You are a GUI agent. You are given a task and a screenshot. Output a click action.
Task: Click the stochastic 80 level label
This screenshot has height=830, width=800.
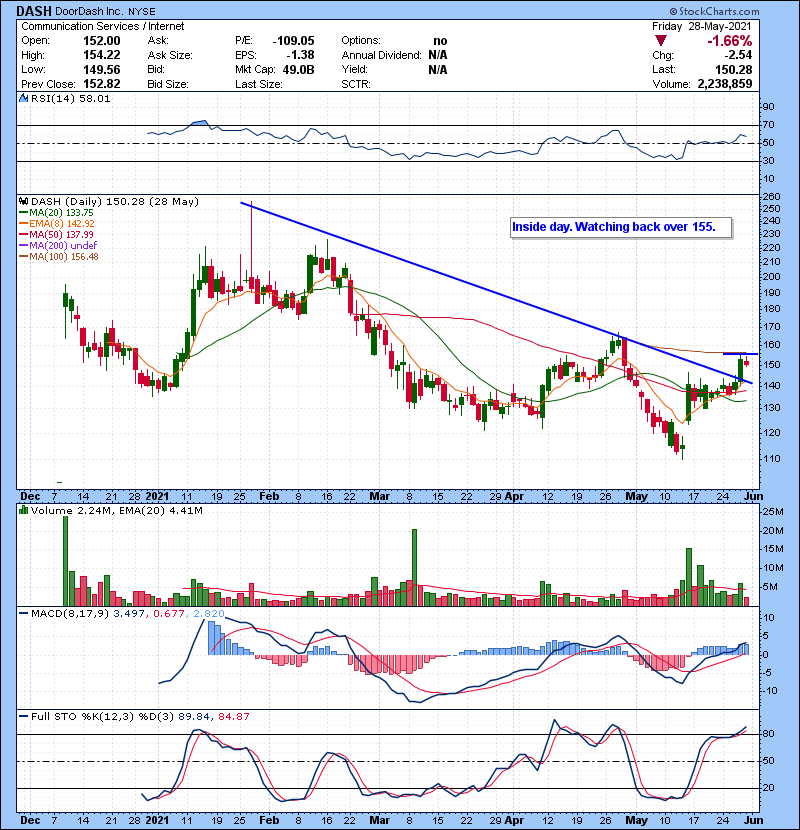click(x=768, y=734)
